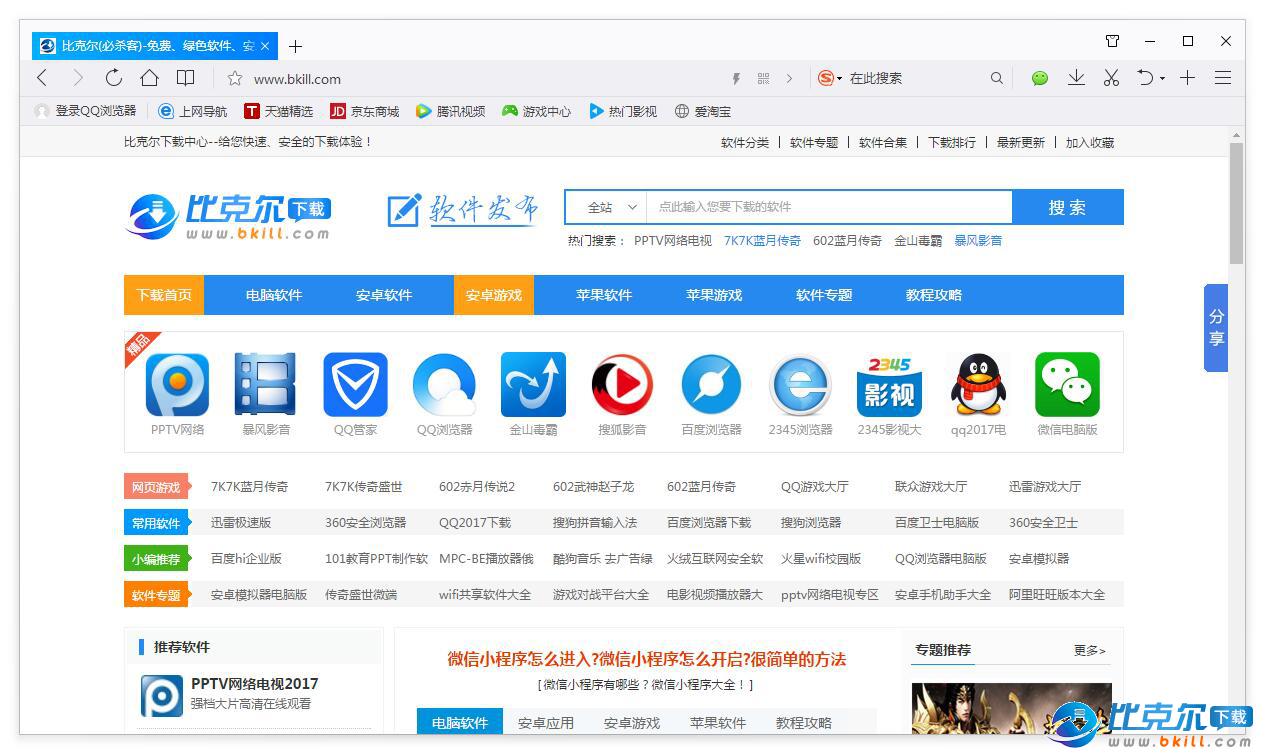The height and width of the screenshot is (754, 1265).
Task: Bookmark page with the star icon
Action: tap(235, 78)
